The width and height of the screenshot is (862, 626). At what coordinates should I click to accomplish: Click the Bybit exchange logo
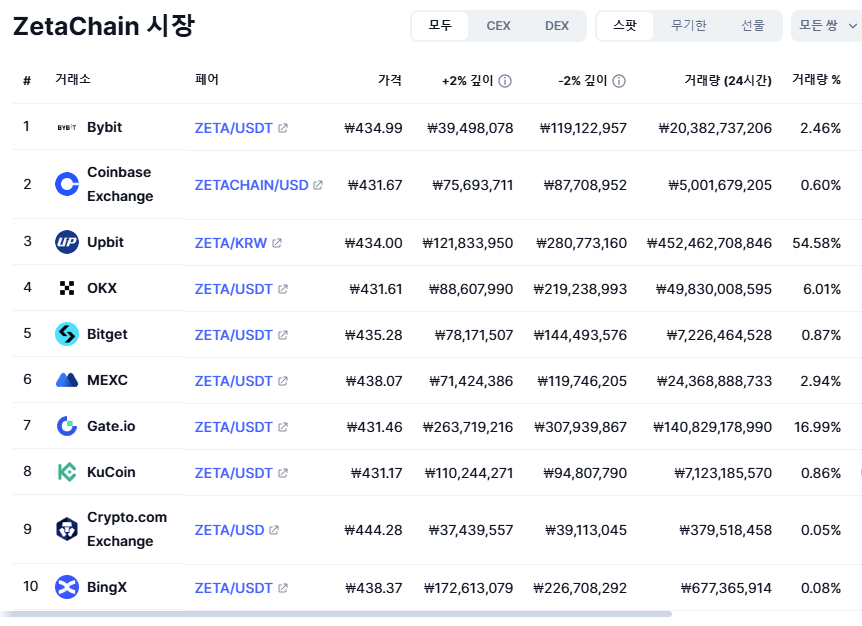point(67,128)
